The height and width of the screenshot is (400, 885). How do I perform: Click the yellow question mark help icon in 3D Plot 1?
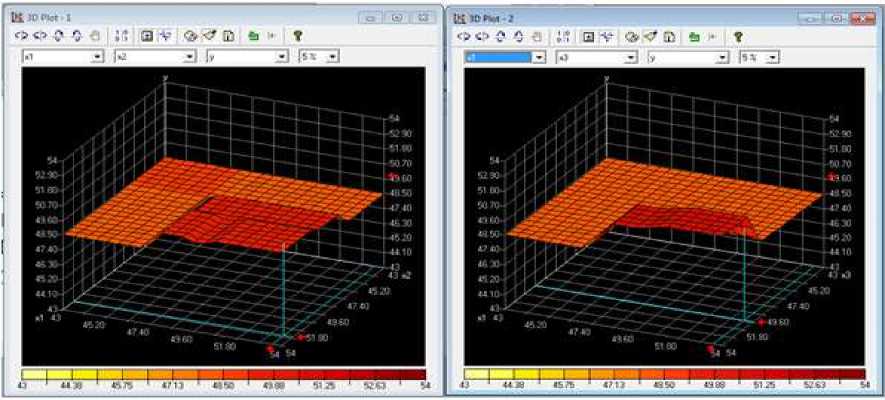[x=297, y=35]
